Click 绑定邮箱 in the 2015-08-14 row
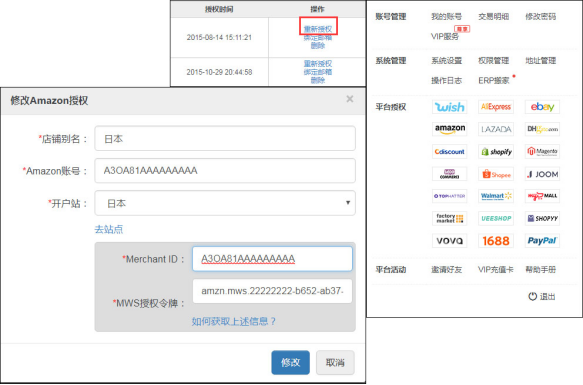 click(x=318, y=38)
